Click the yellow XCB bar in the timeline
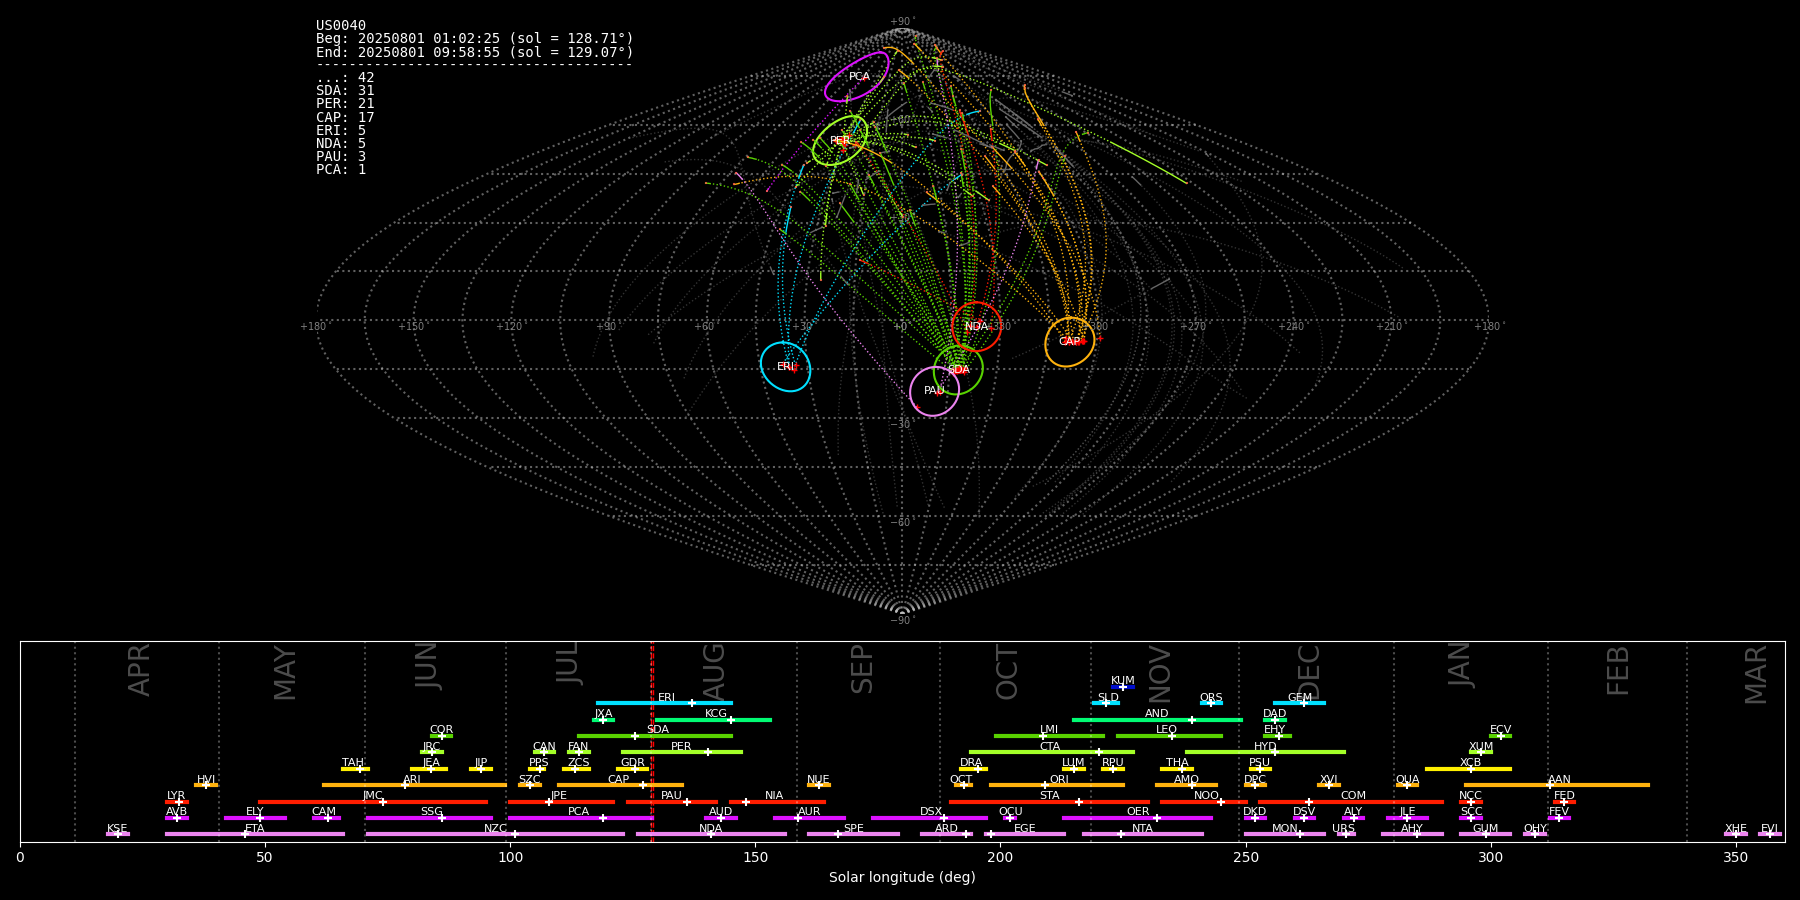Viewport: 1800px width, 900px height. coord(1468,769)
